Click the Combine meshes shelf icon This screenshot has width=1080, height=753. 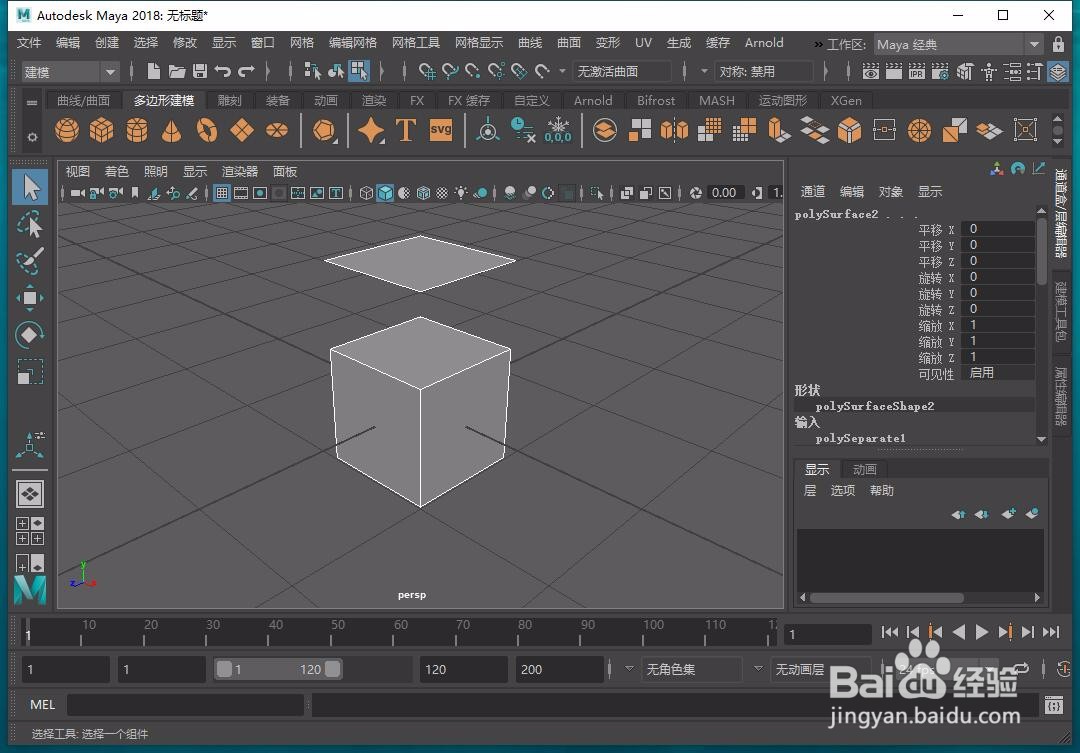[605, 130]
